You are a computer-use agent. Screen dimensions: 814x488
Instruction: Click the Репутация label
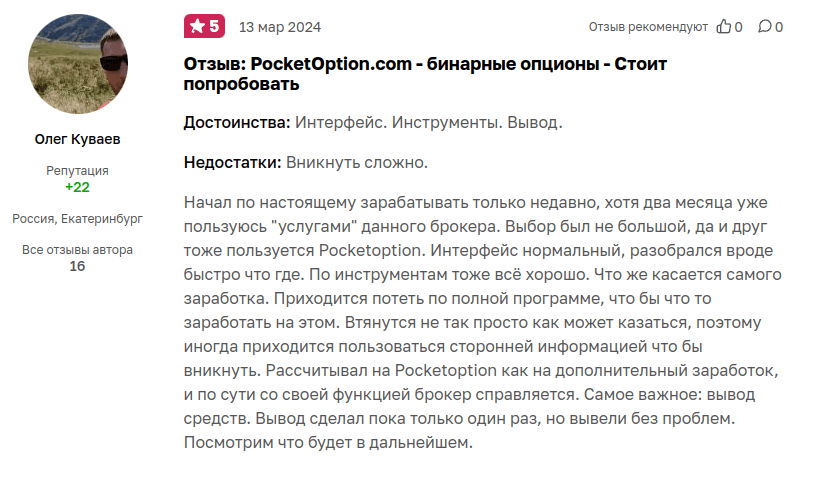click(x=77, y=171)
